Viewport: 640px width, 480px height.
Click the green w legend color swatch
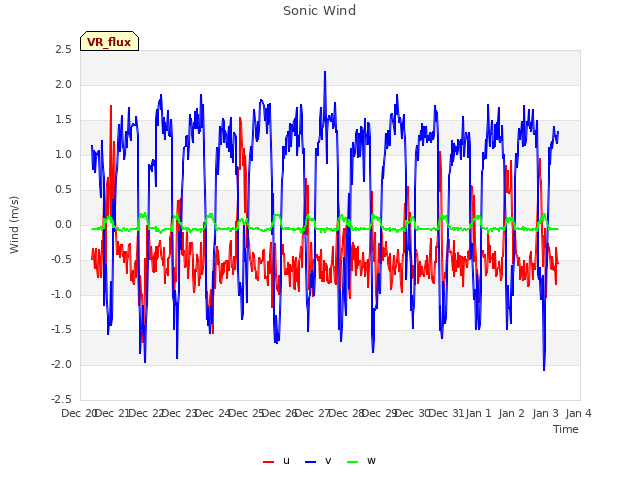click(352, 462)
